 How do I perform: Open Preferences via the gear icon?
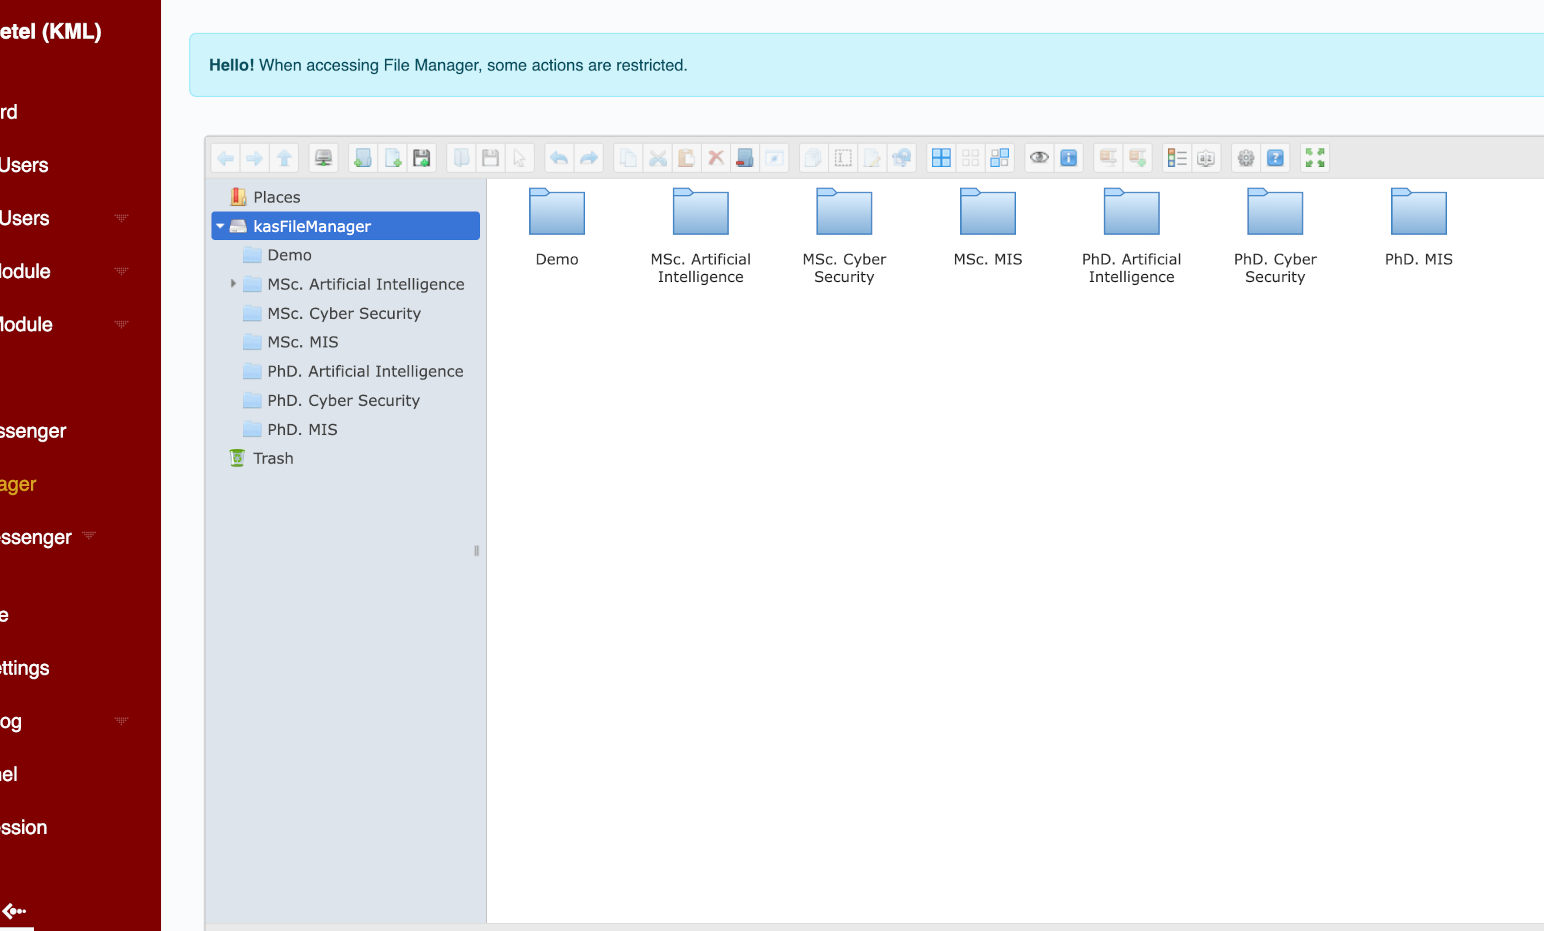click(1246, 158)
